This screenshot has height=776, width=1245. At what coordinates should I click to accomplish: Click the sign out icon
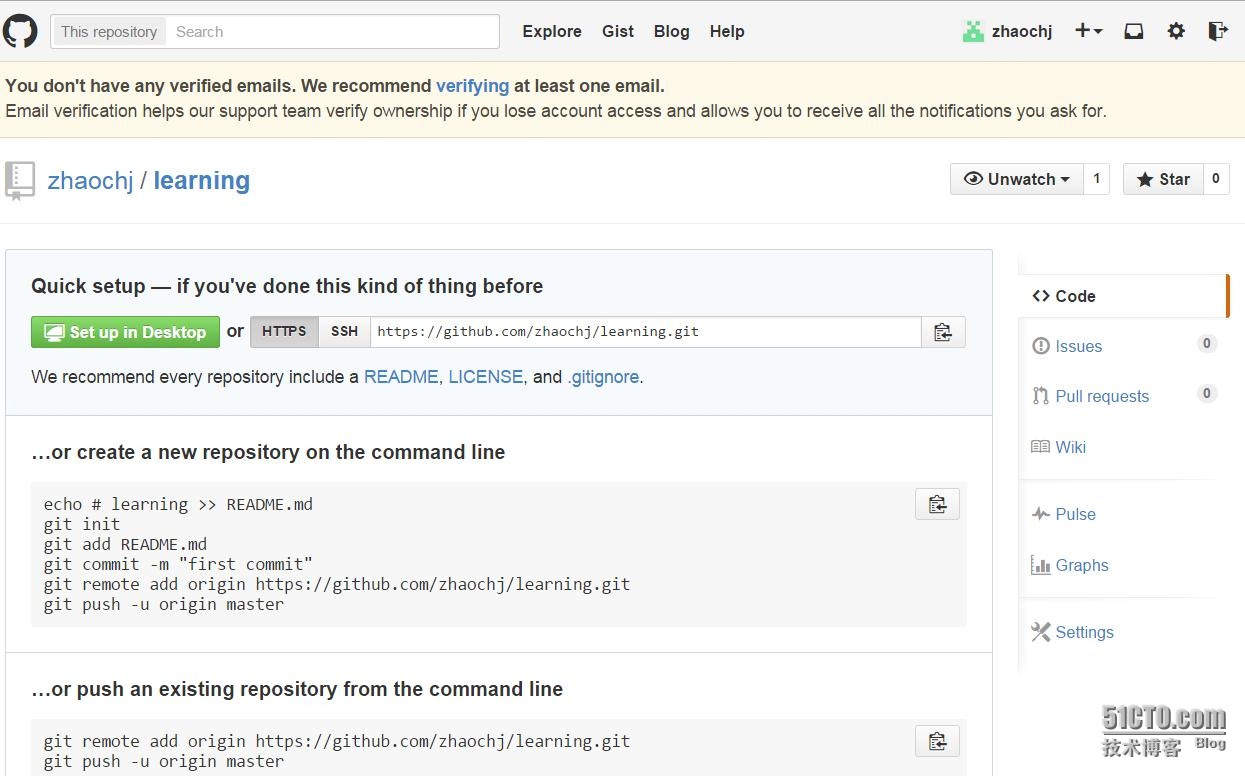tap(1217, 31)
